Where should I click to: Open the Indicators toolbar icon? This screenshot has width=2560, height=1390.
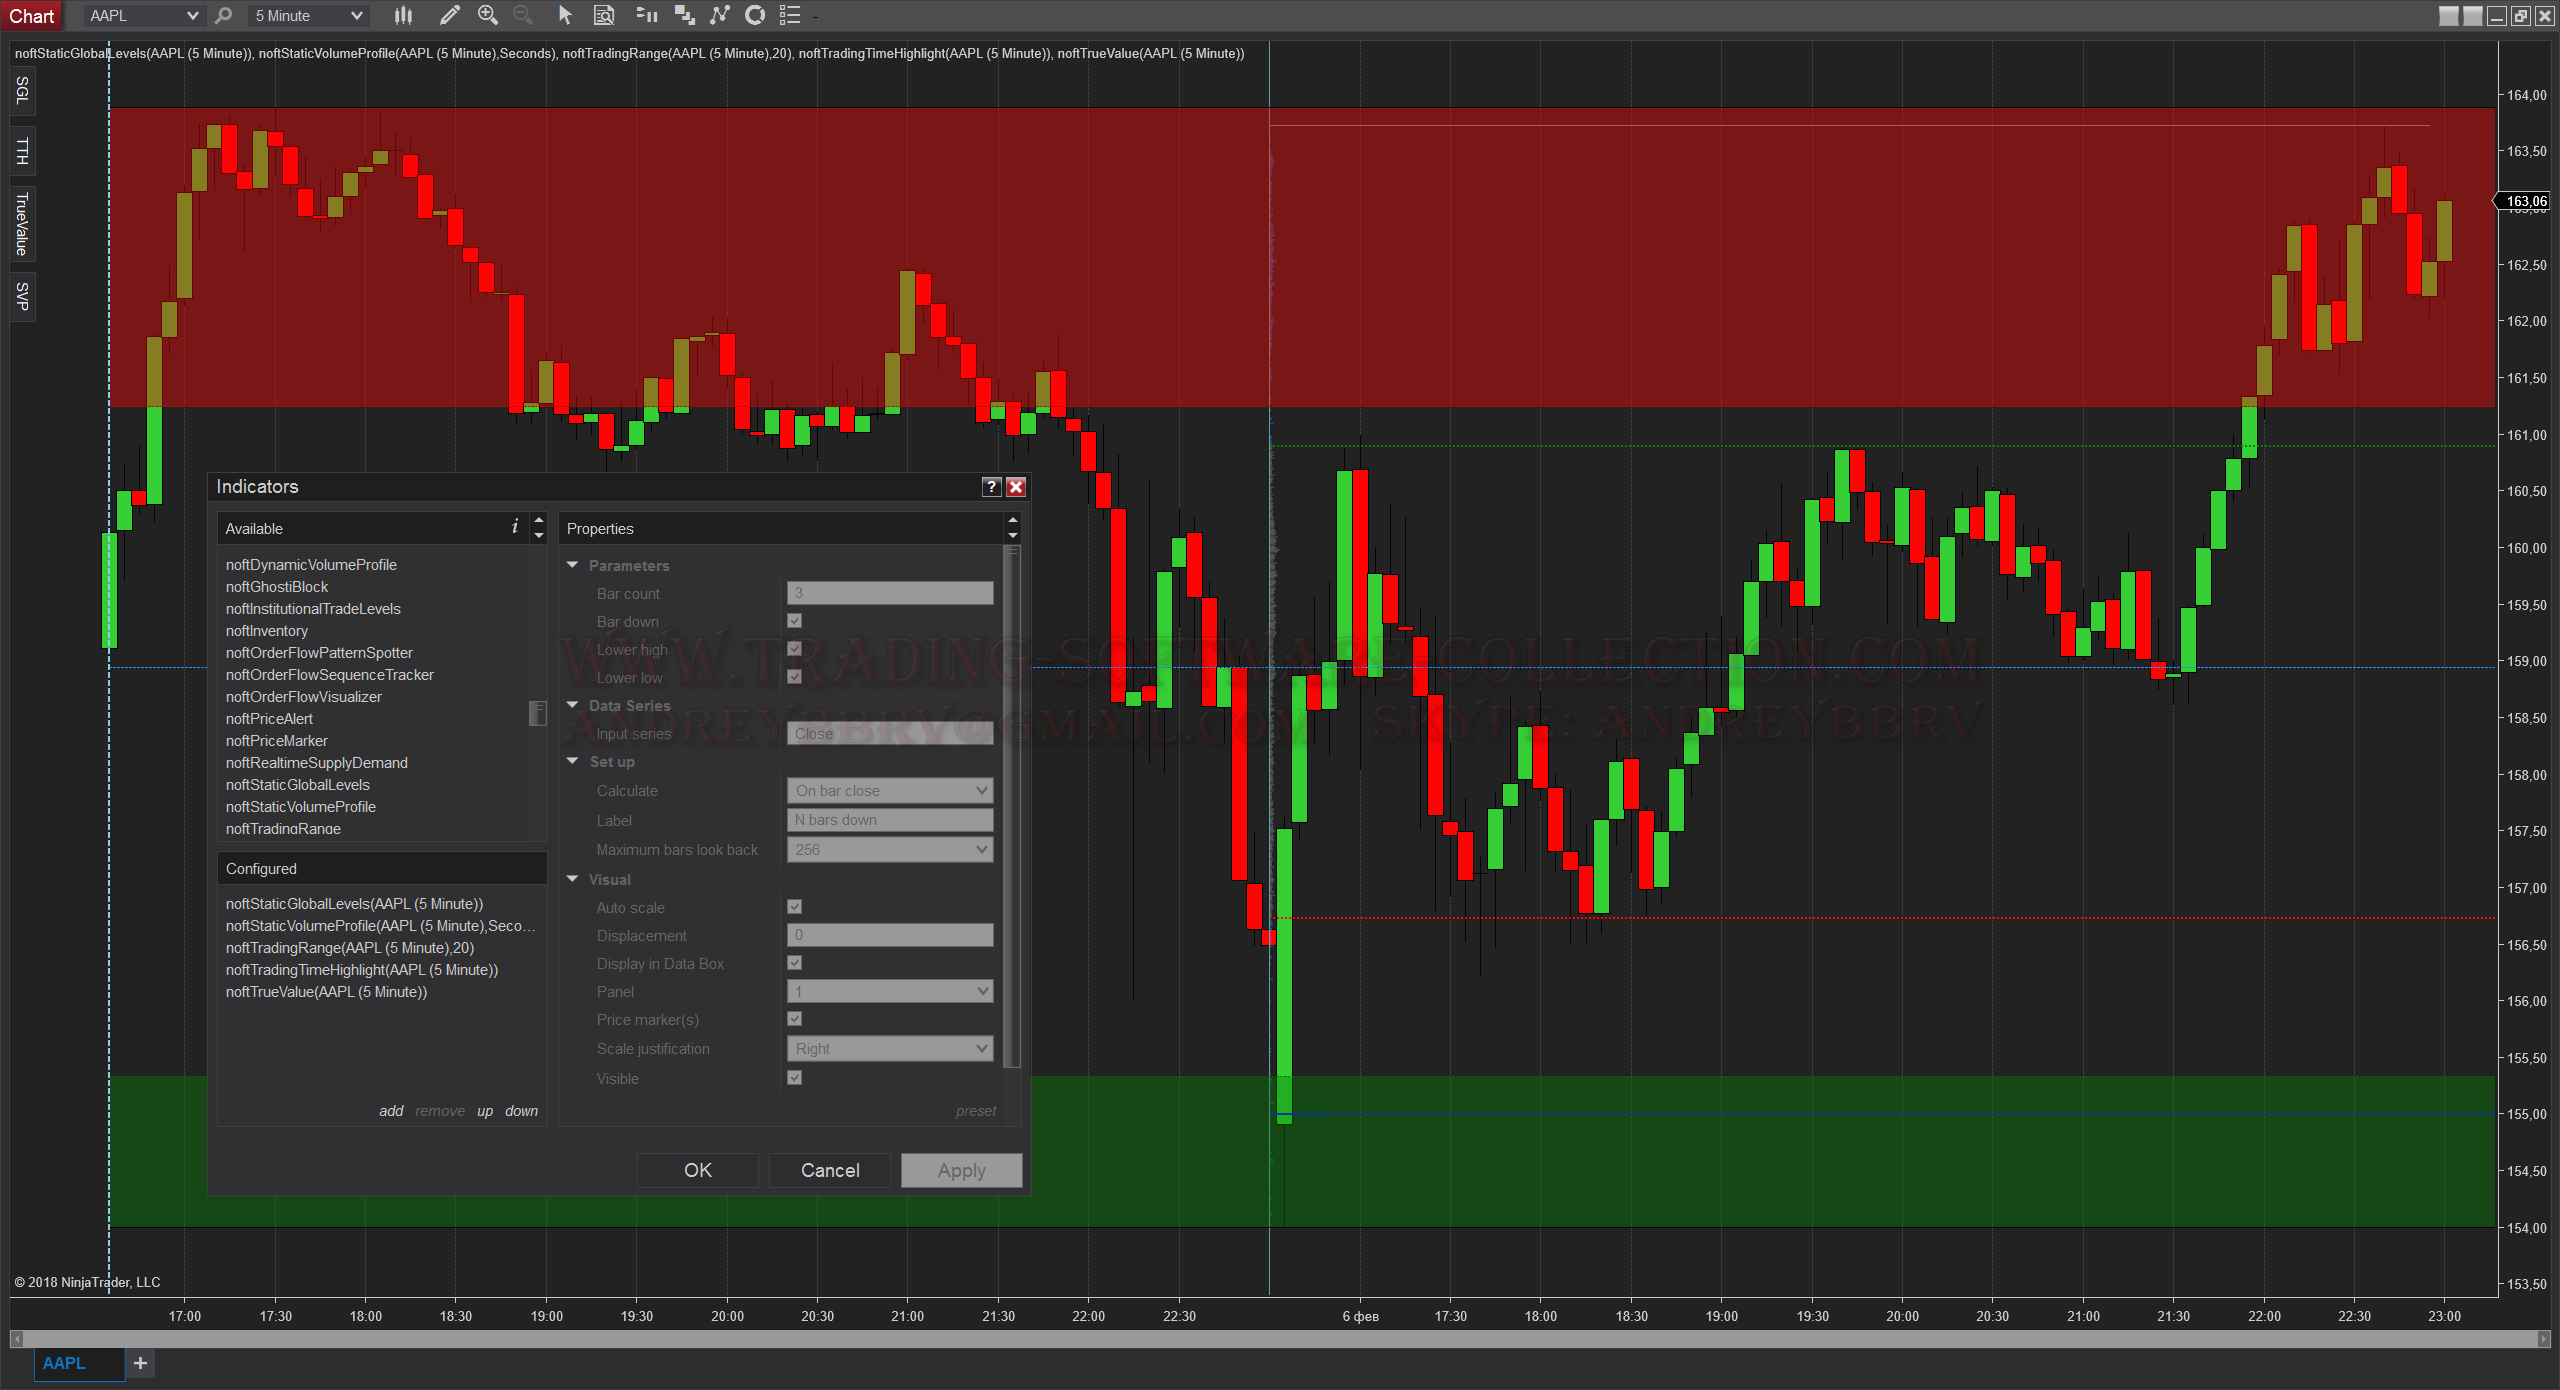719,15
